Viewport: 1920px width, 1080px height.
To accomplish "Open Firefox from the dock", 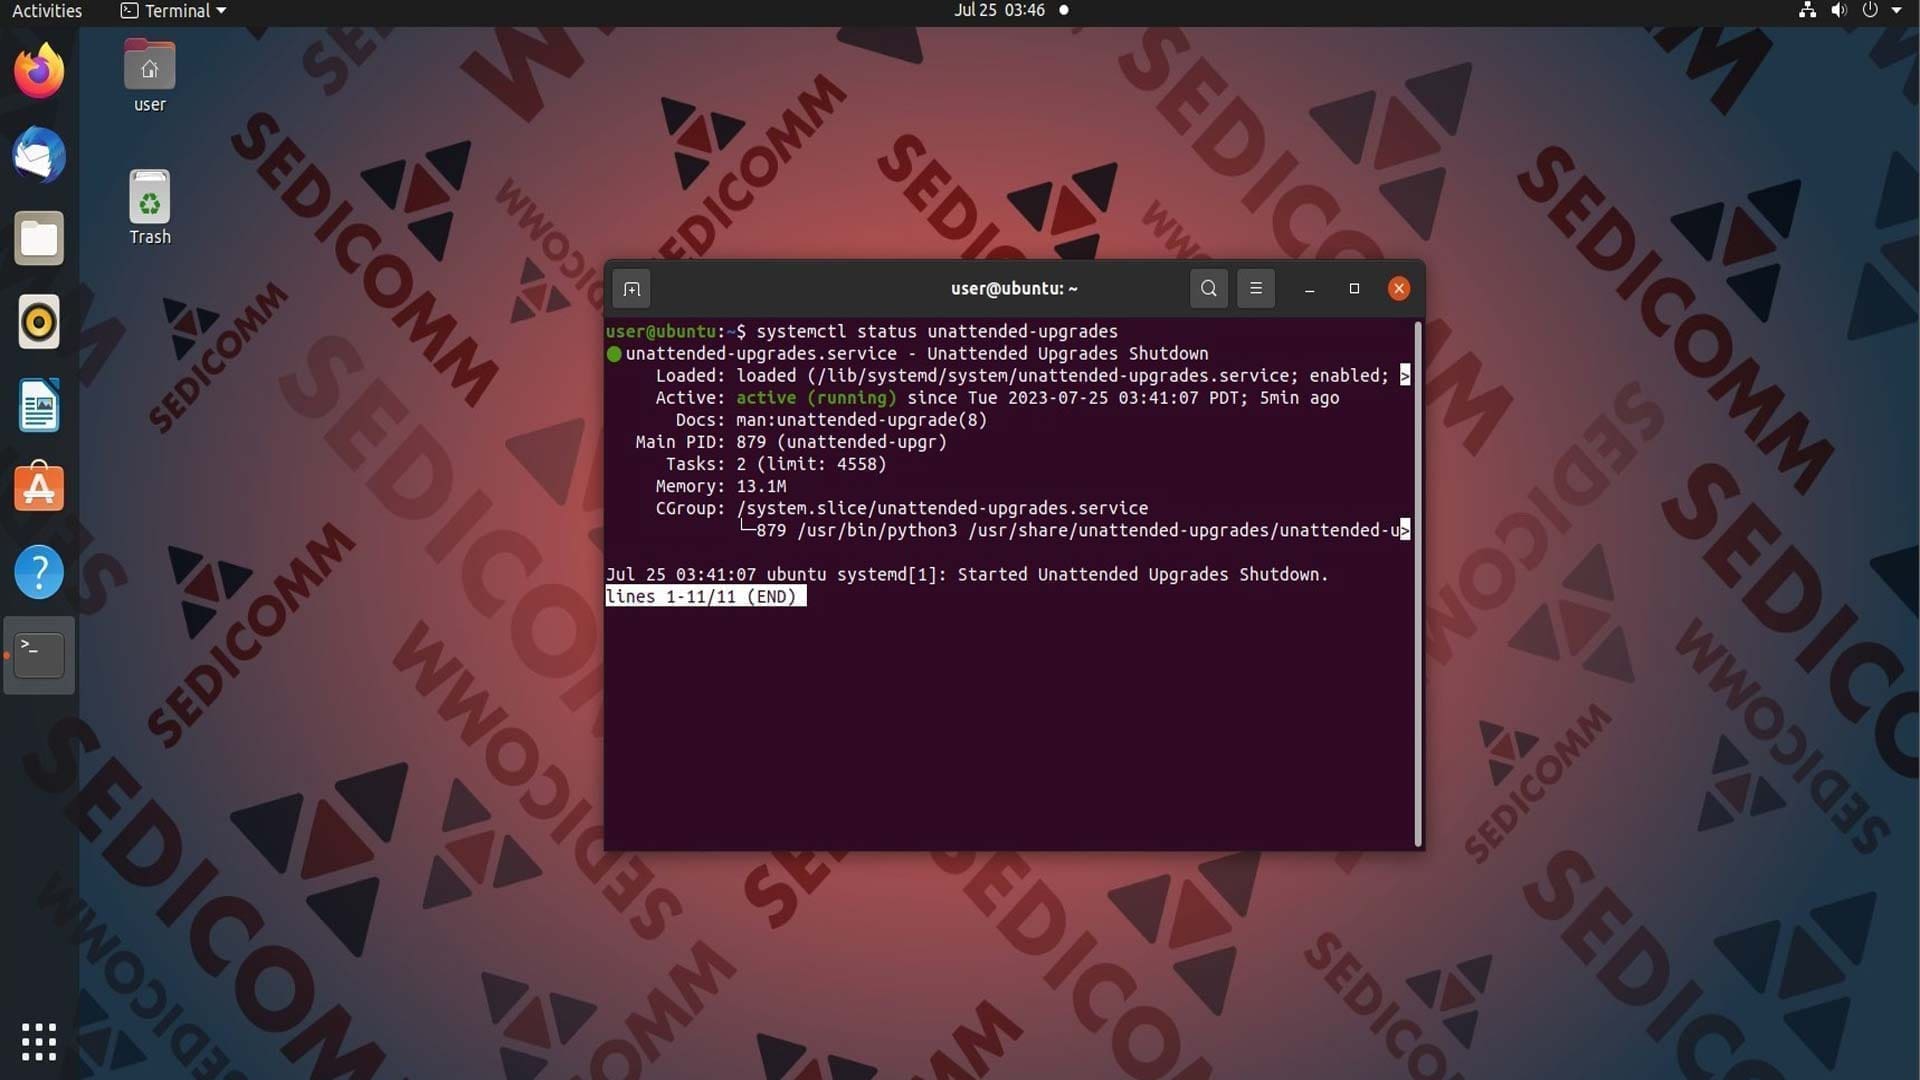I will (39, 71).
